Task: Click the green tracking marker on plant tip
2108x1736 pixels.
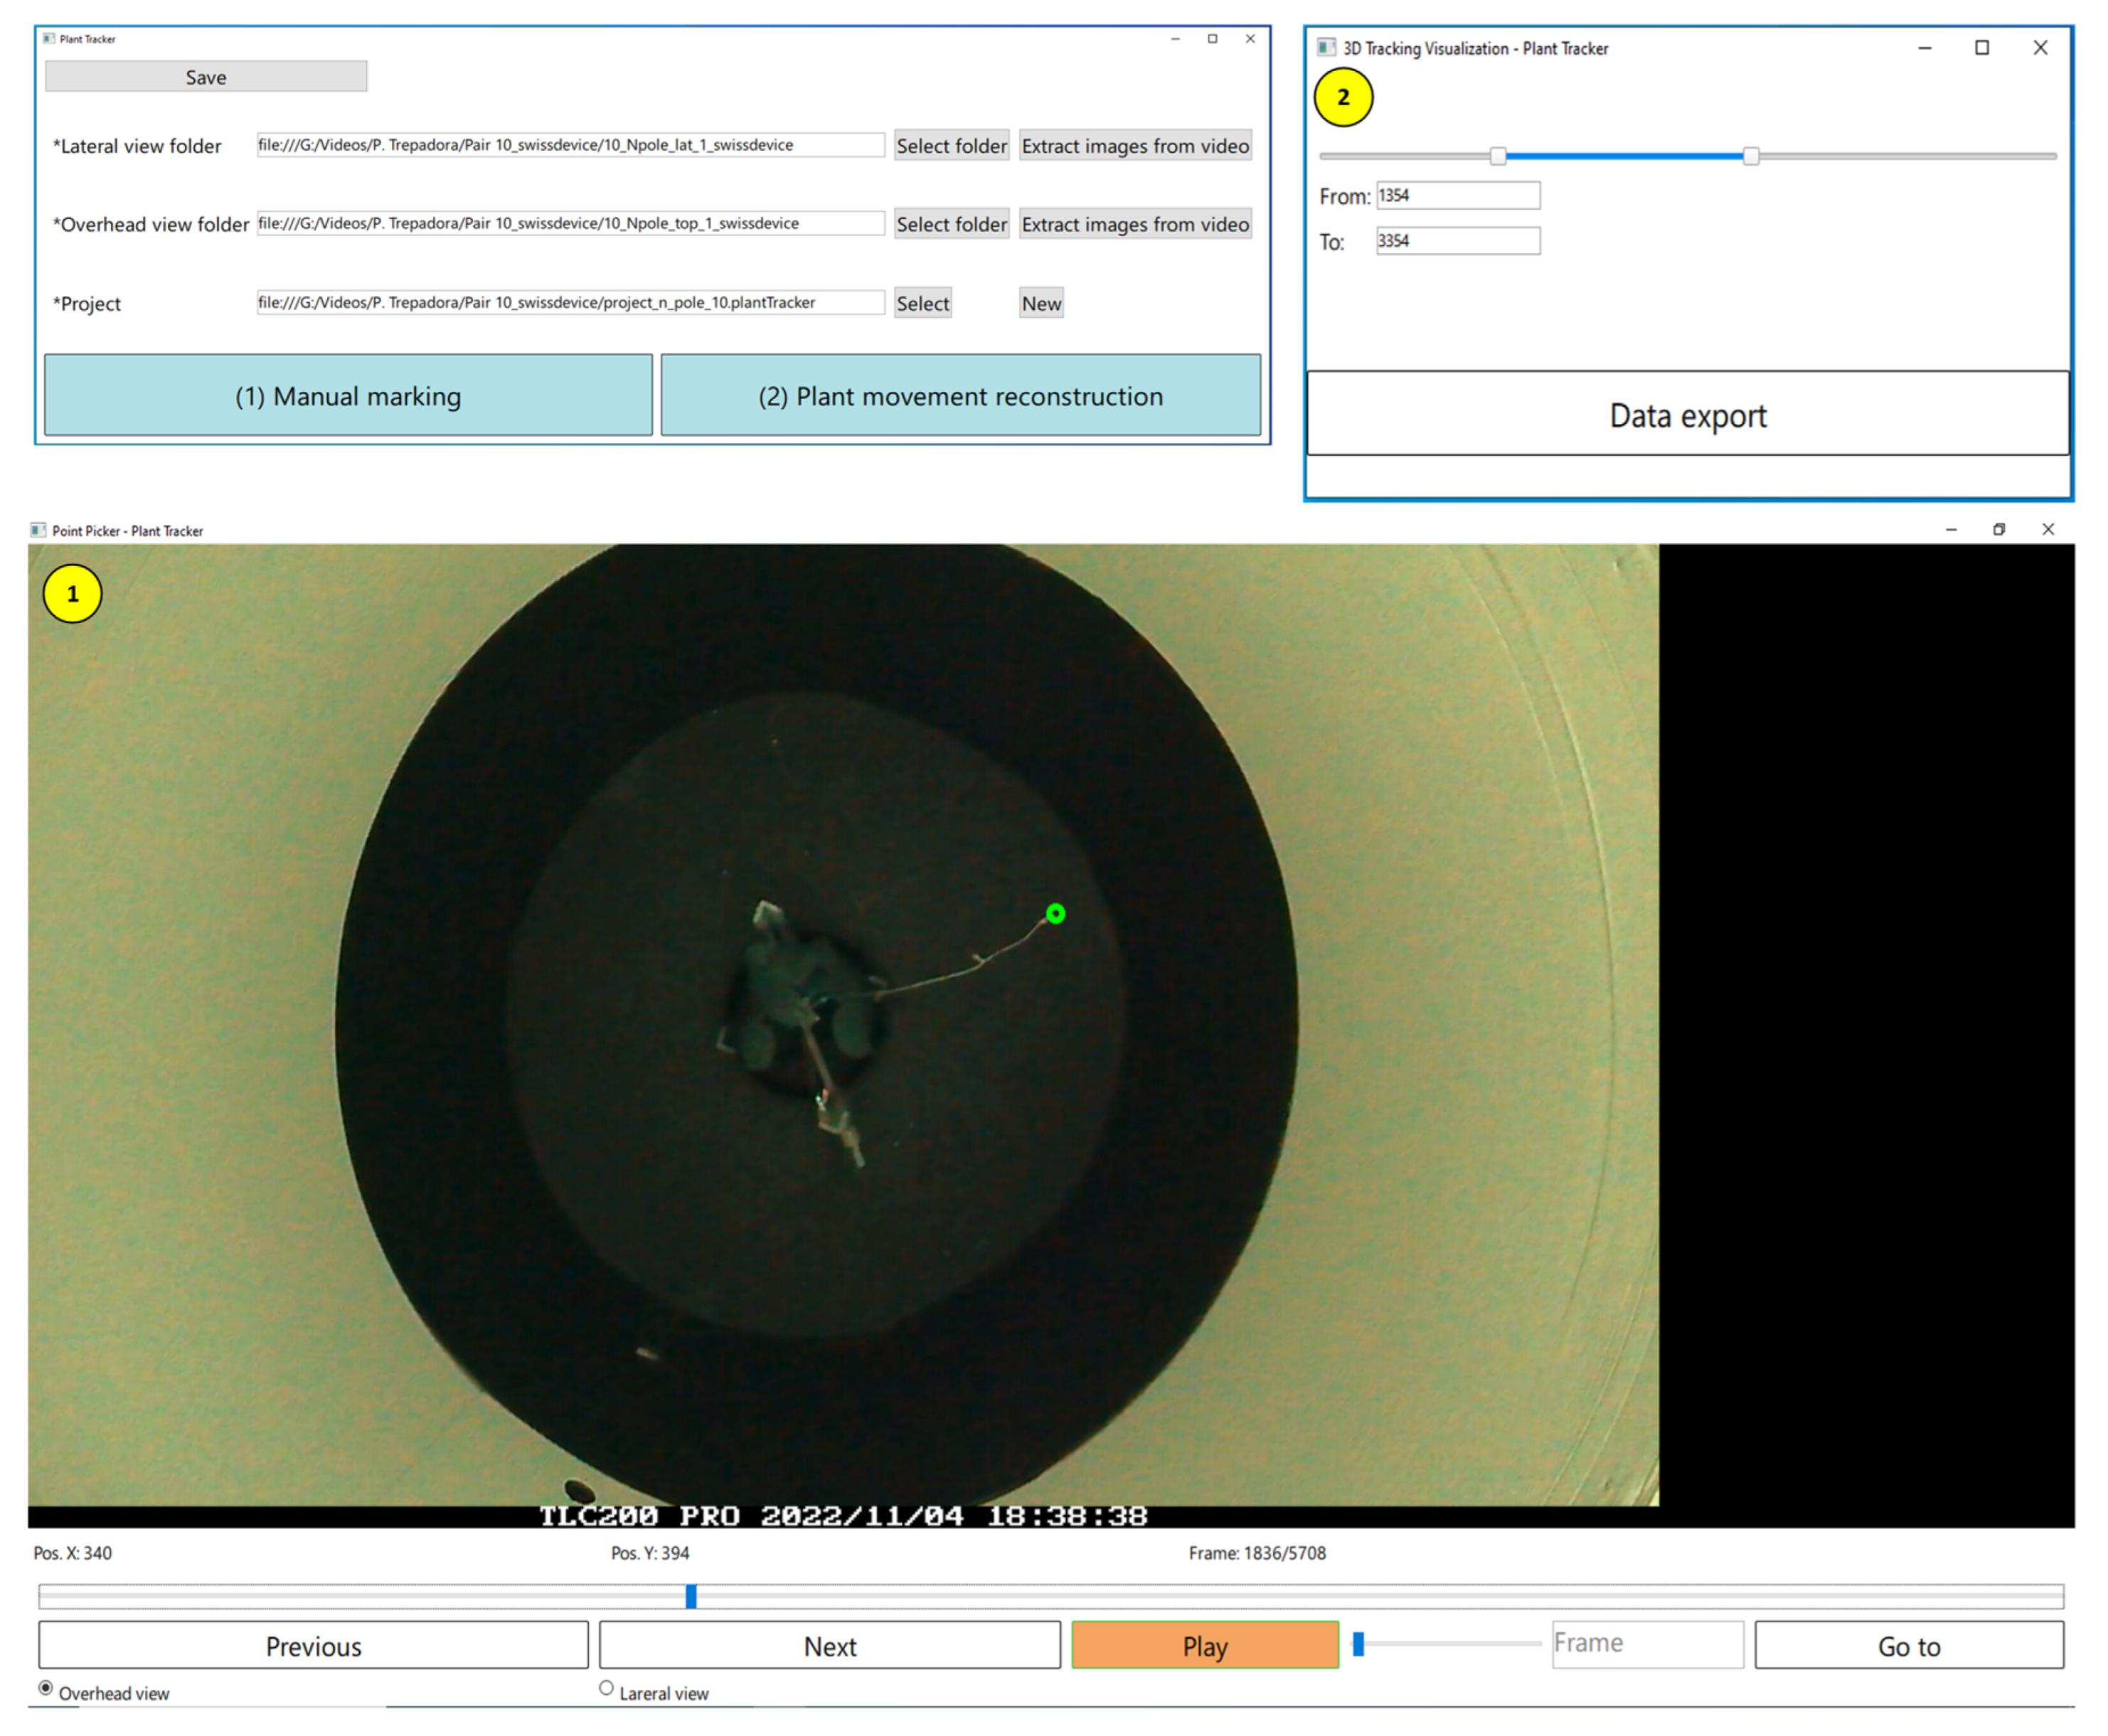Action: tap(1055, 914)
